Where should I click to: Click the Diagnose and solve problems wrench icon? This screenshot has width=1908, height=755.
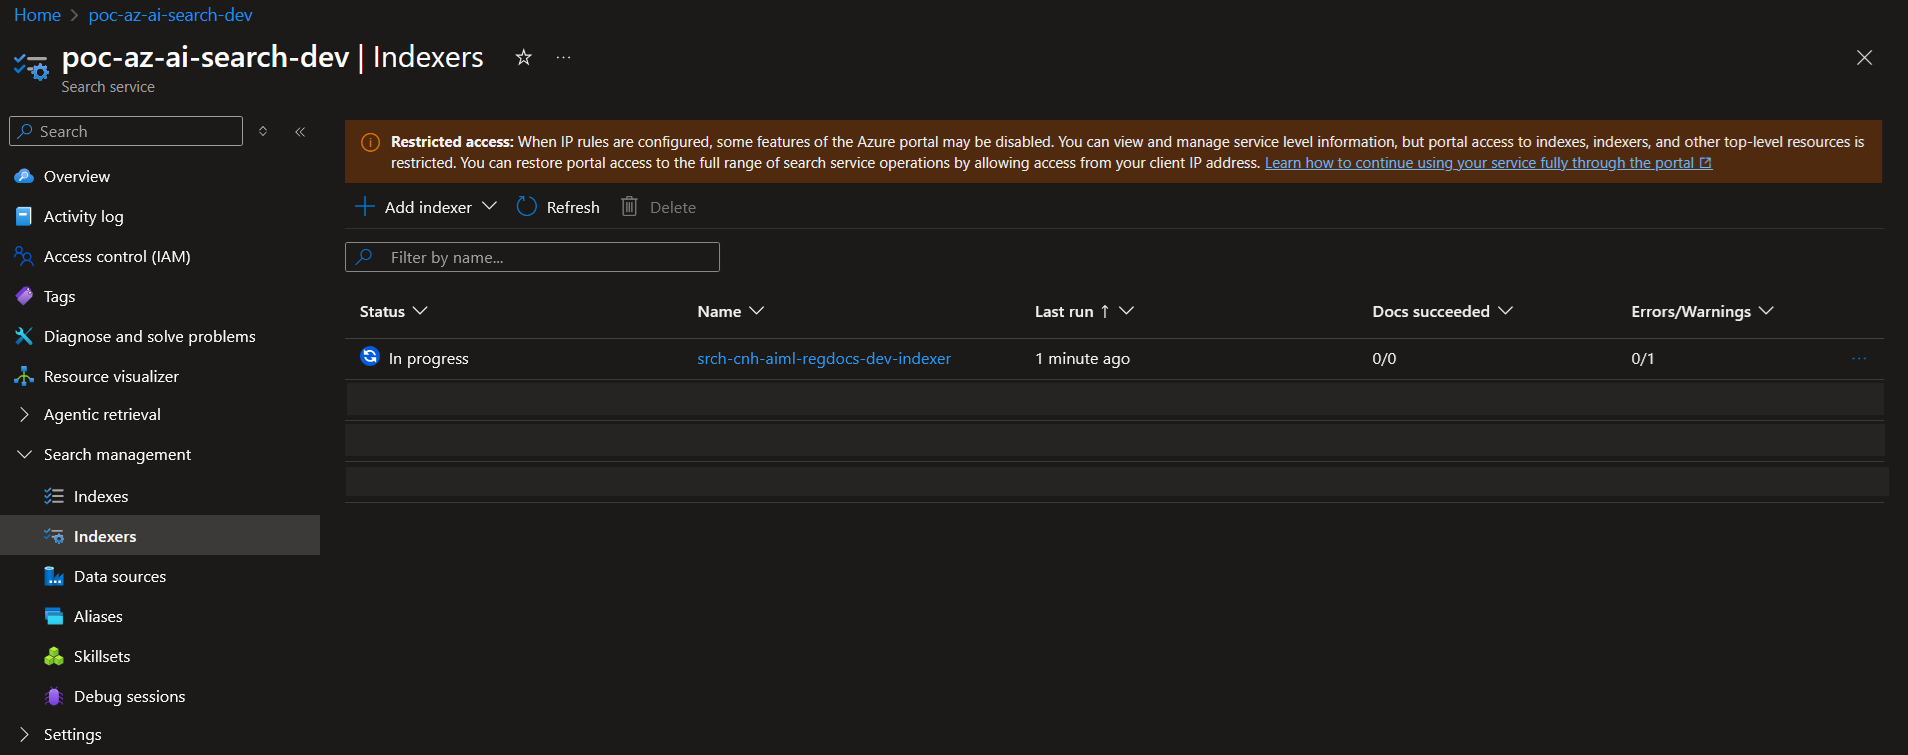tap(24, 336)
